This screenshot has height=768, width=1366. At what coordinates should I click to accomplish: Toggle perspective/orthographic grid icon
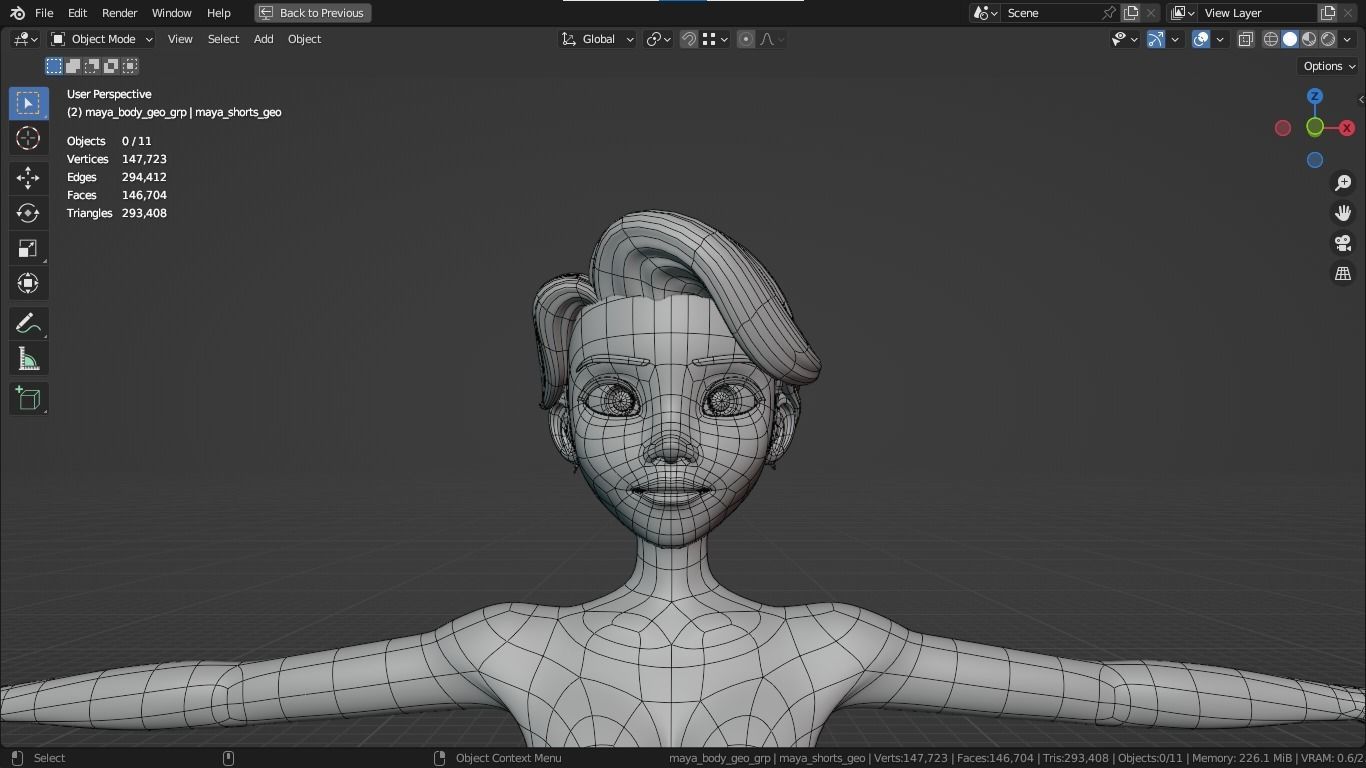1343,273
